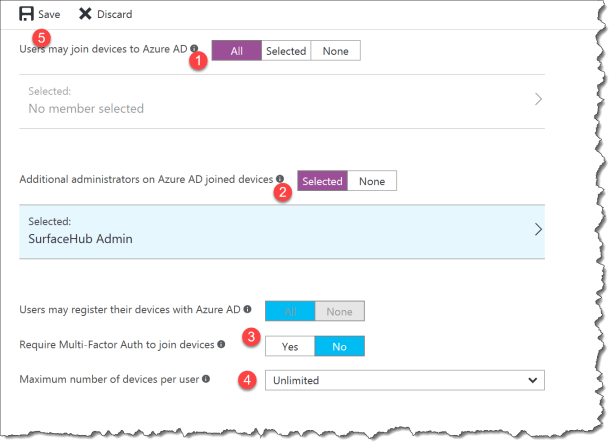Click the Save button label
Screen dimensions: 615x448
tap(49, 14)
